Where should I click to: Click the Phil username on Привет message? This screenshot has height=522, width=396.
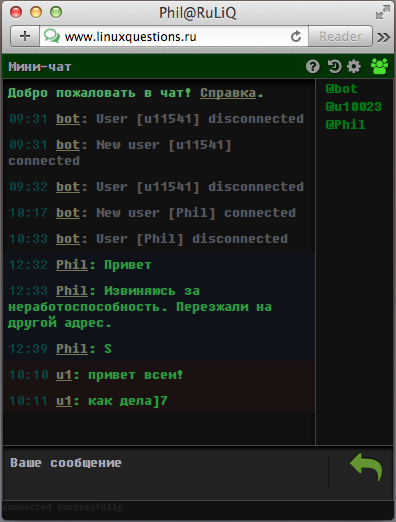72,265
